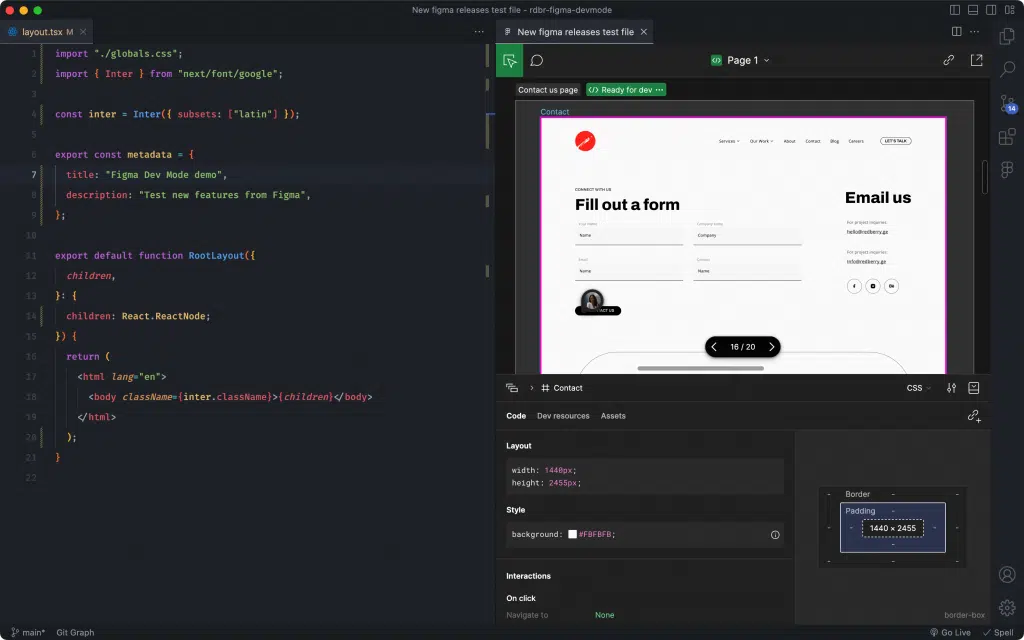
Task: Advance to the next frame in the 16/20 pager
Action: point(771,347)
